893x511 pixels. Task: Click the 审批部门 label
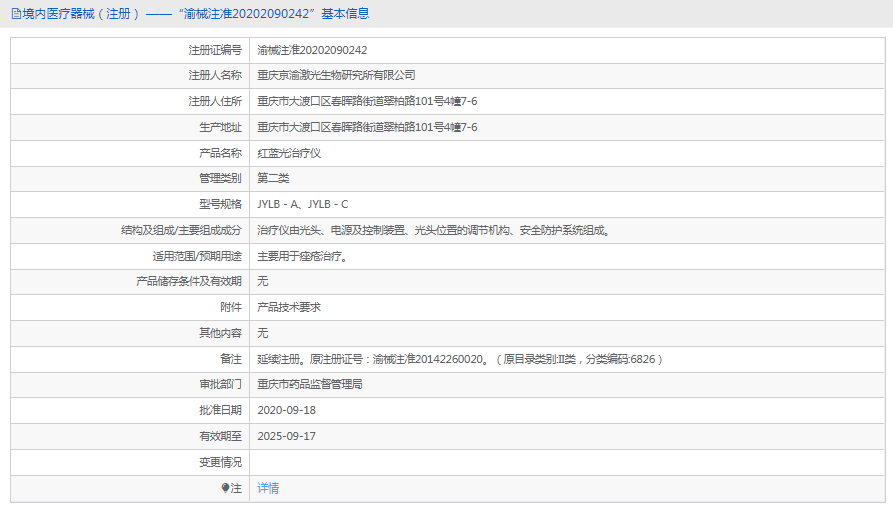220,385
